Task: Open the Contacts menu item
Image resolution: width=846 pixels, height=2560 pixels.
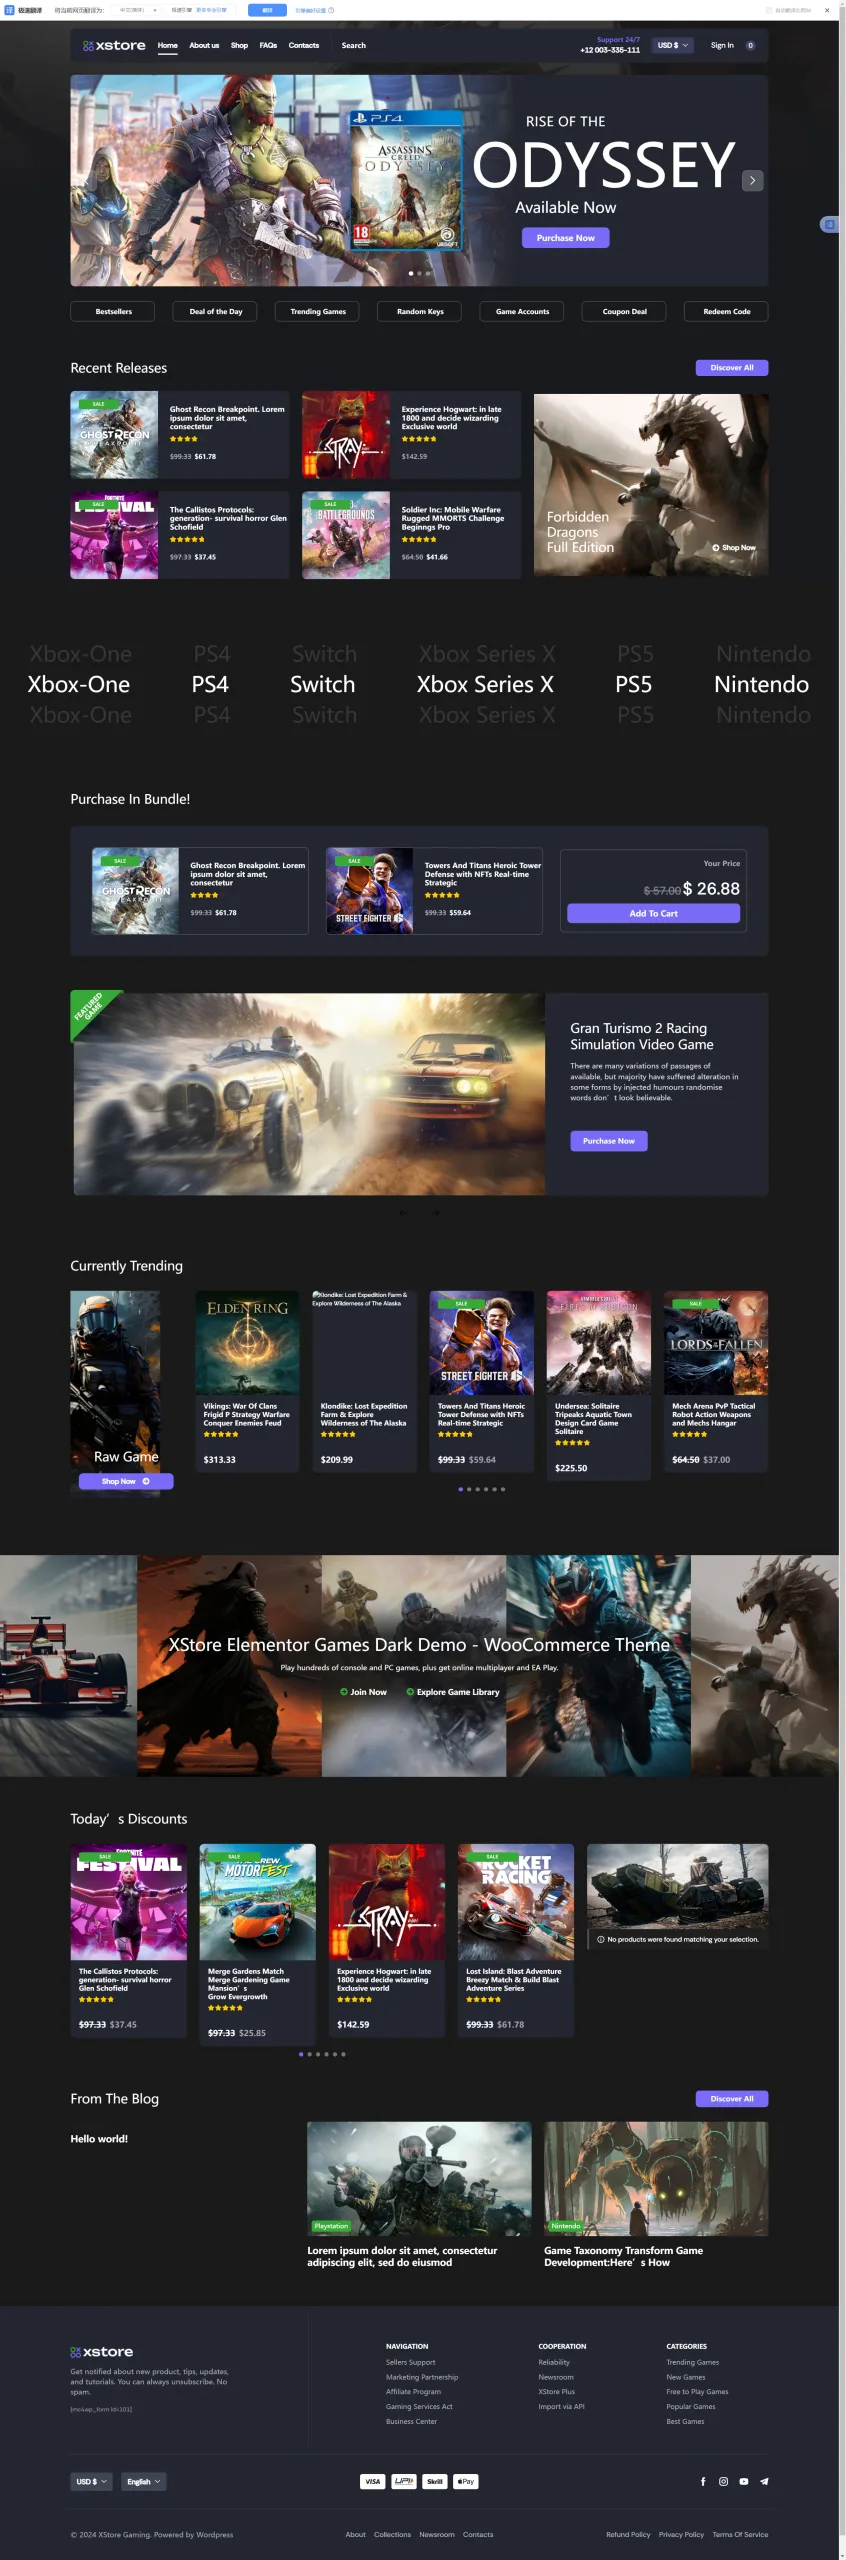Action: (304, 46)
